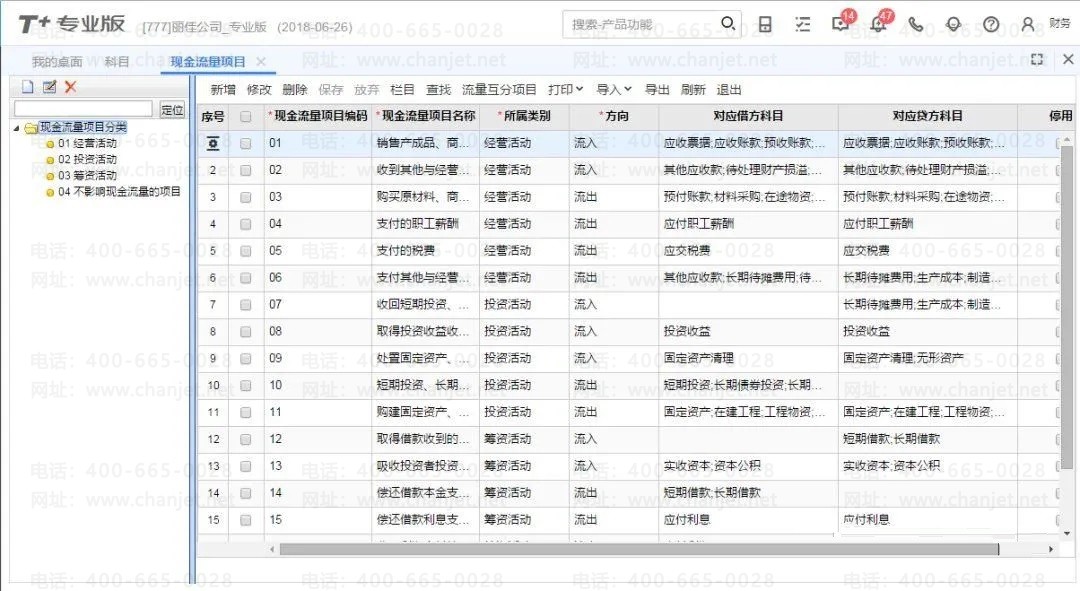Click the vertical scrollbar thumb
The width and height of the screenshot is (1080, 591).
tap(1066, 307)
